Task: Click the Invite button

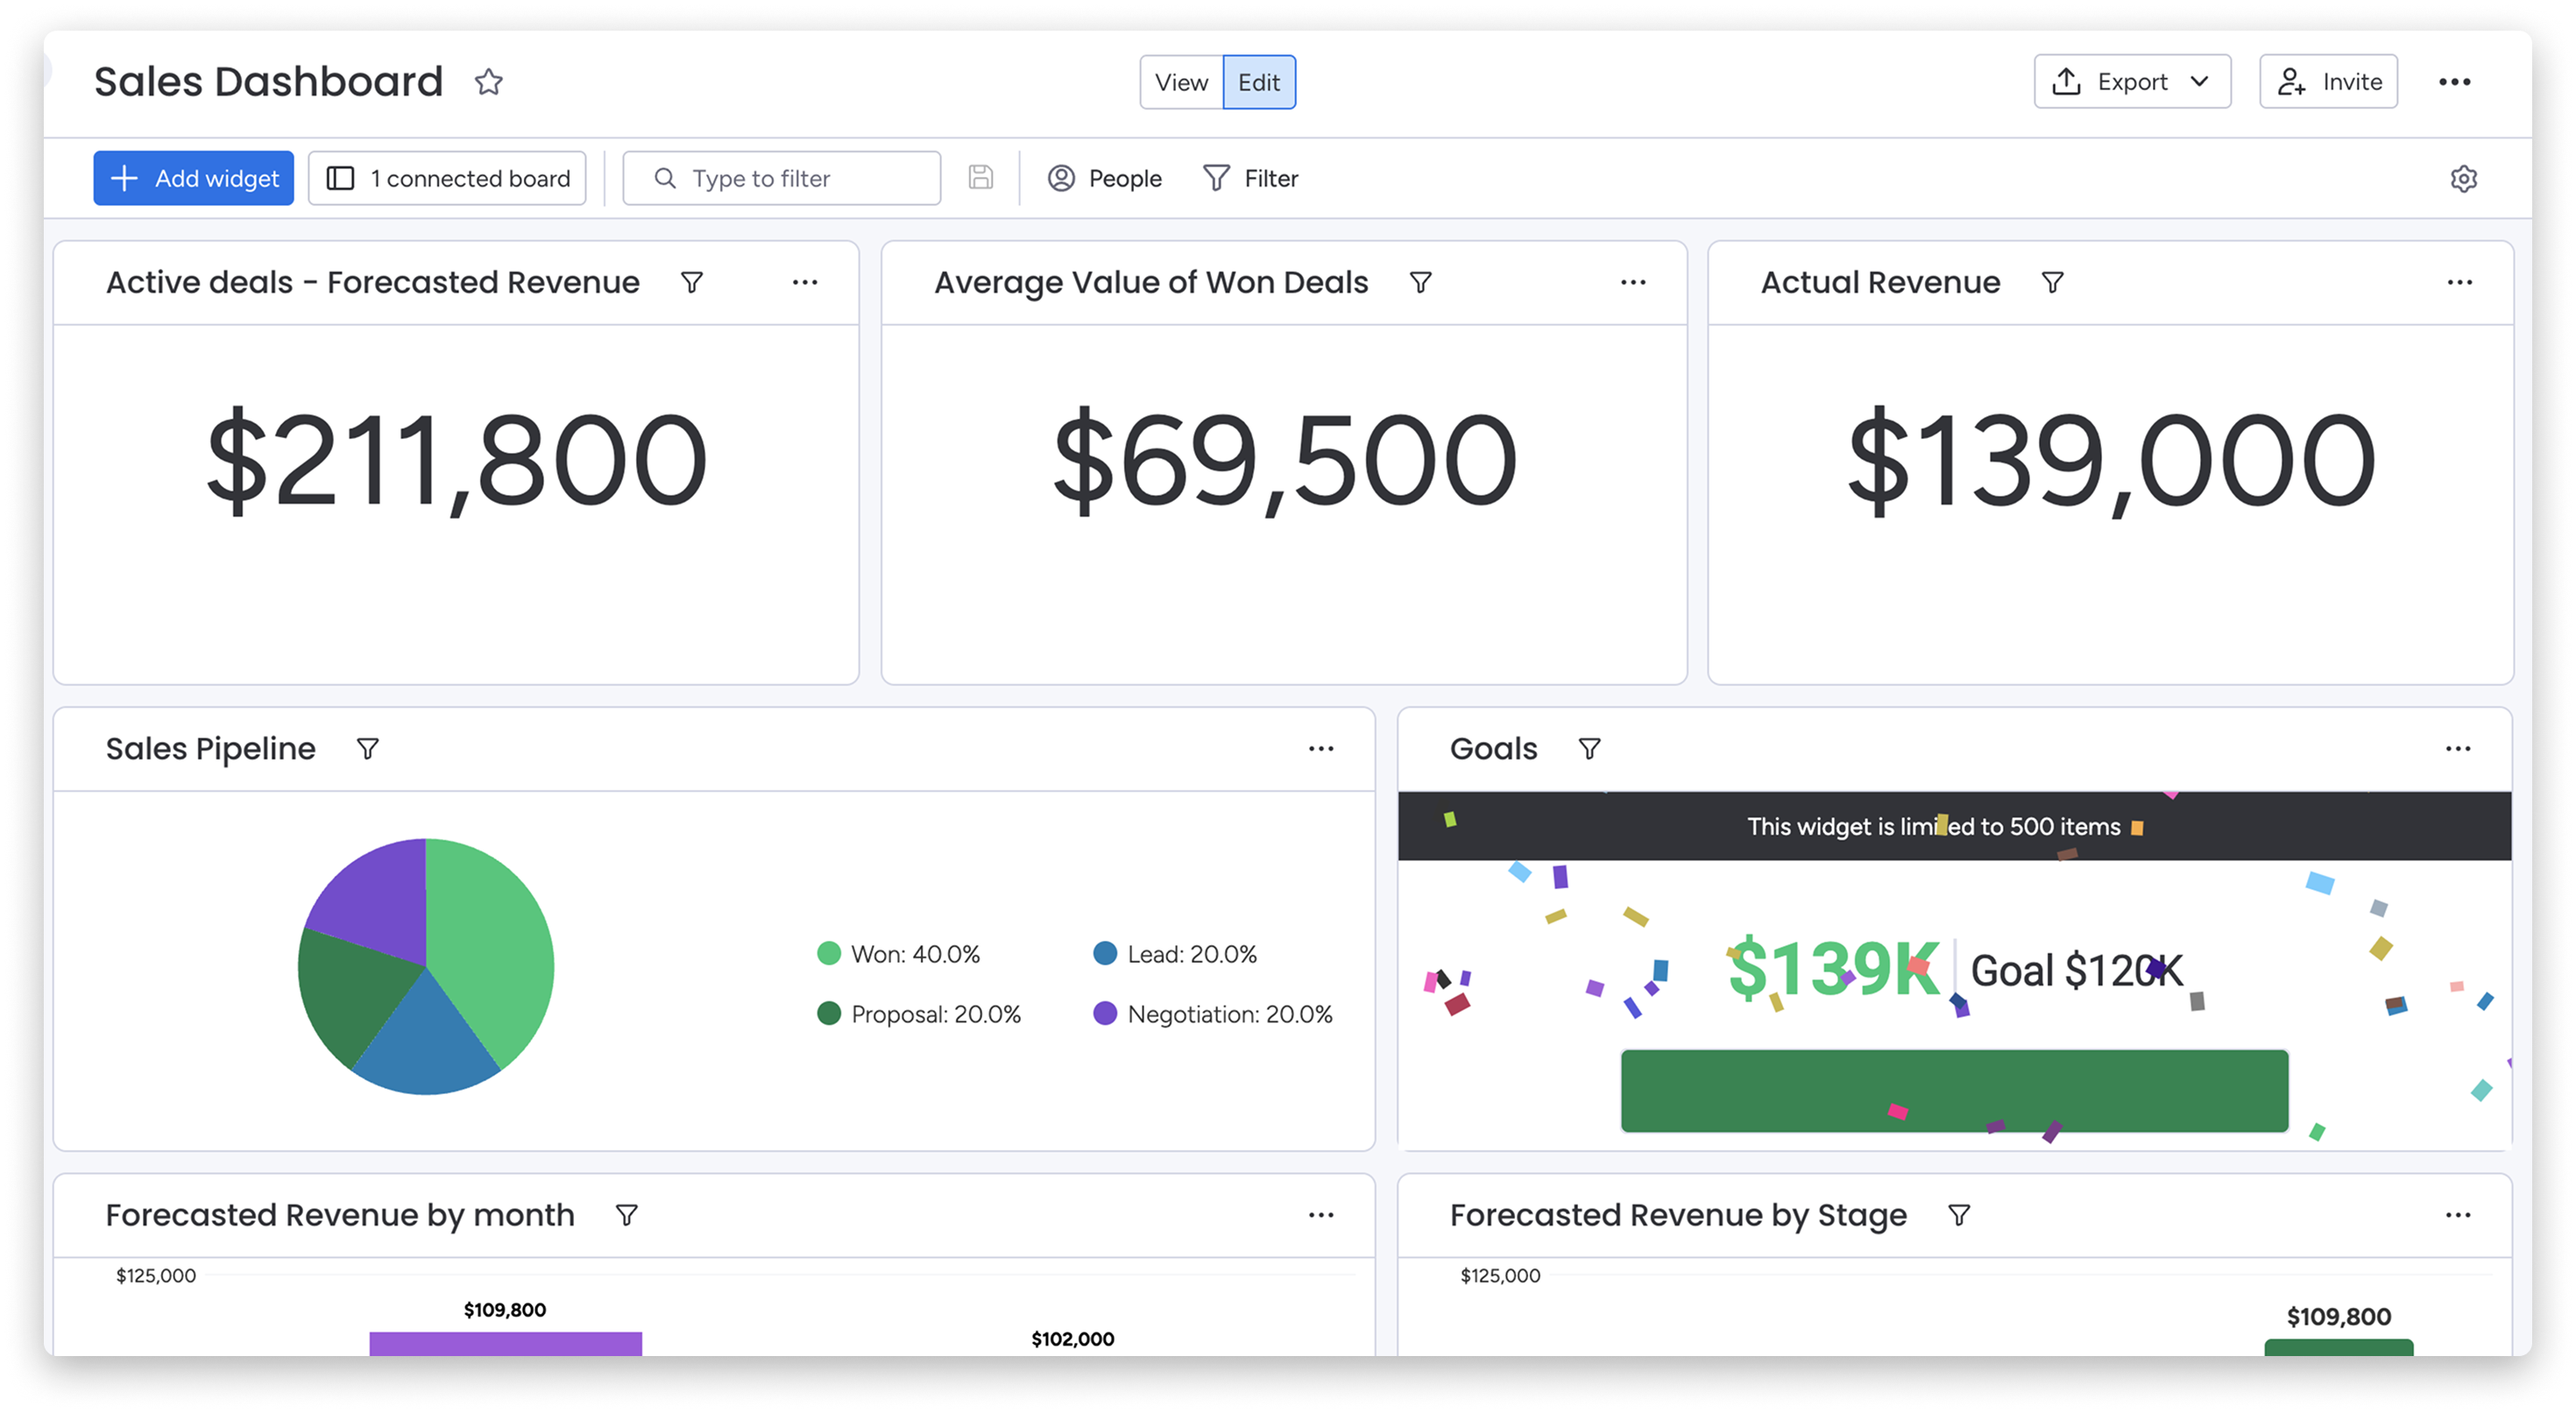Action: pos(2328,82)
